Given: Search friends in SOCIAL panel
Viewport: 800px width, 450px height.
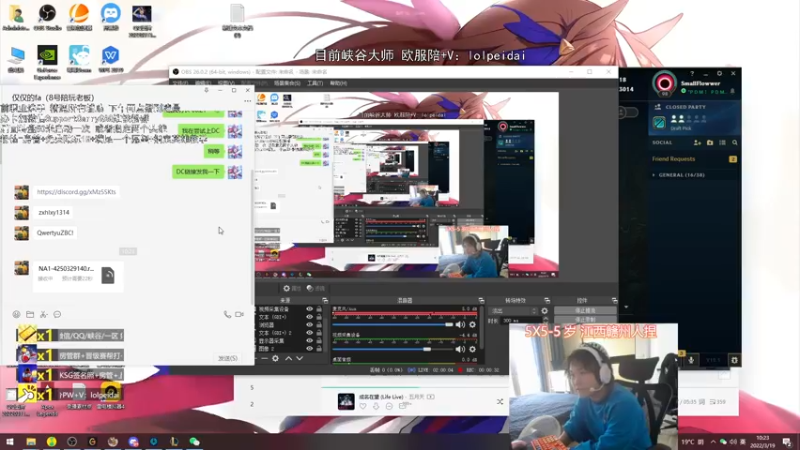Looking at the screenshot, I should tap(735, 143).
